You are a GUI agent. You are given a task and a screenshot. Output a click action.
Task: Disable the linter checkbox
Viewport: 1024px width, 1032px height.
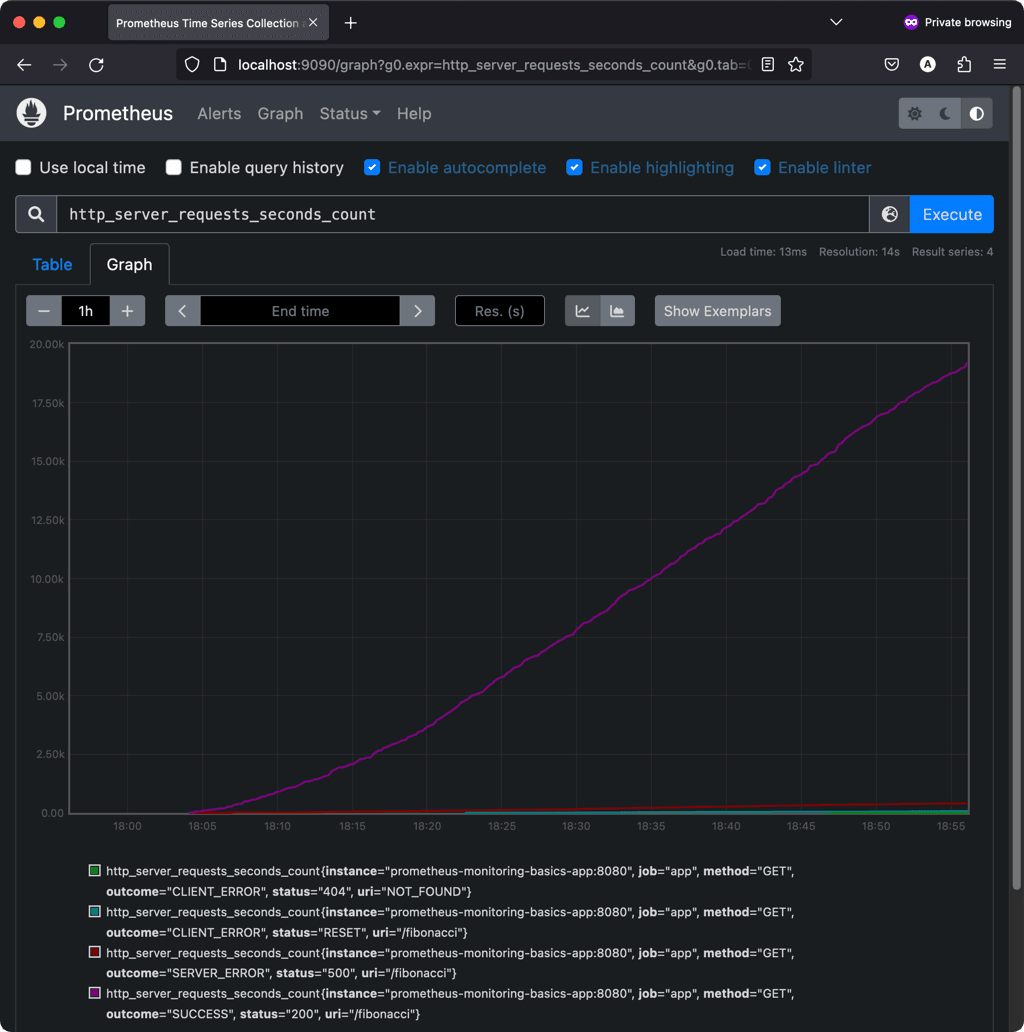tap(762, 167)
